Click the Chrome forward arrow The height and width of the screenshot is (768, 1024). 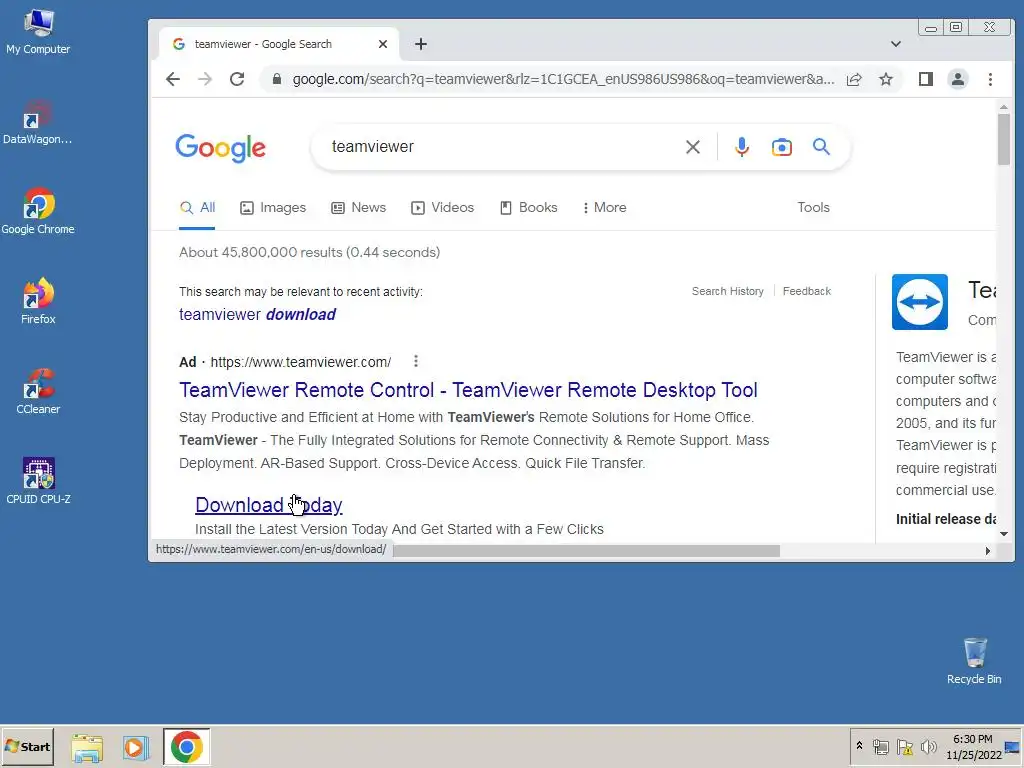click(x=205, y=79)
